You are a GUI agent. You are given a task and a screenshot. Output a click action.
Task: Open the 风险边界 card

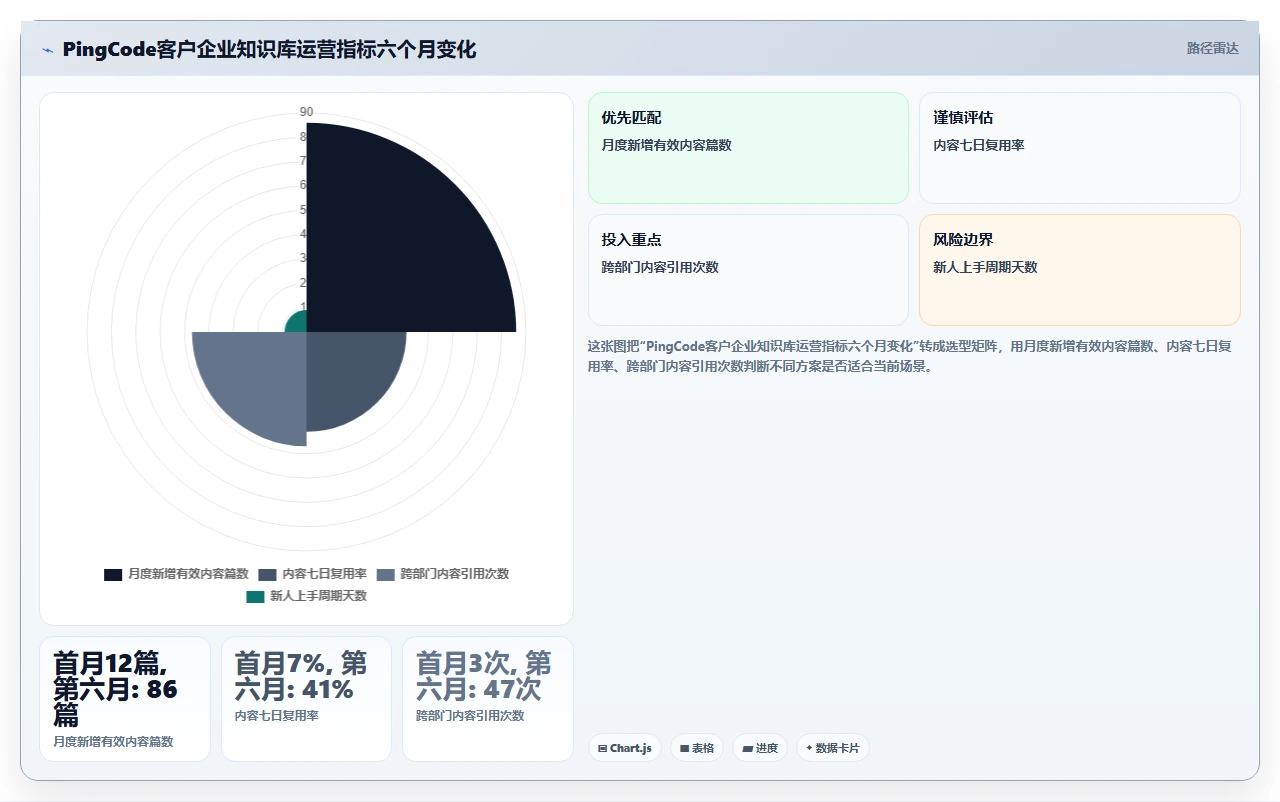[x=1080, y=270]
